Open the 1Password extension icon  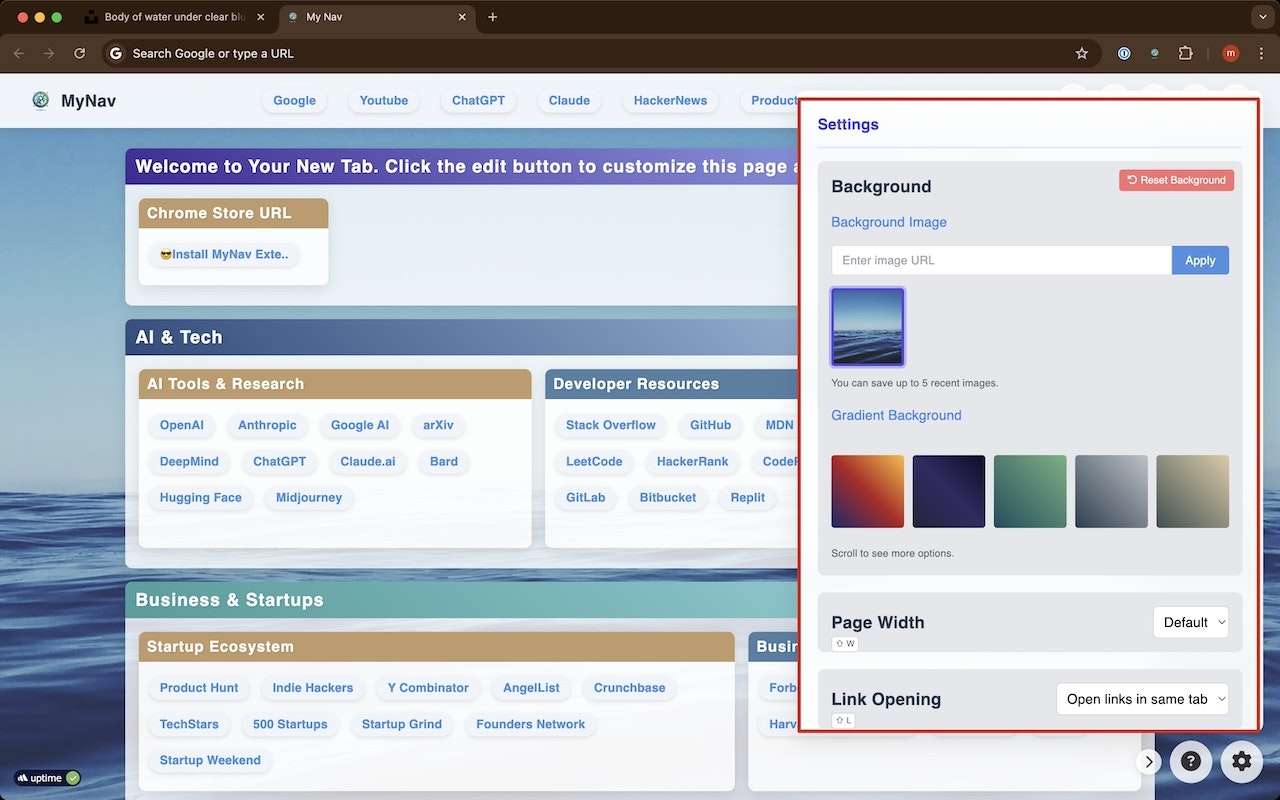(1124, 53)
